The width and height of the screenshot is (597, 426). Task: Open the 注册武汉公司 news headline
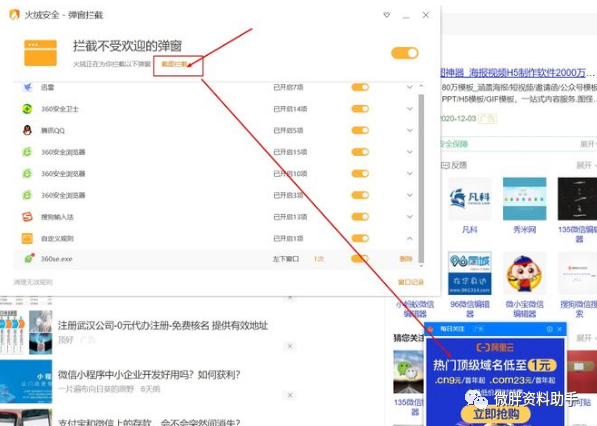click(x=163, y=325)
